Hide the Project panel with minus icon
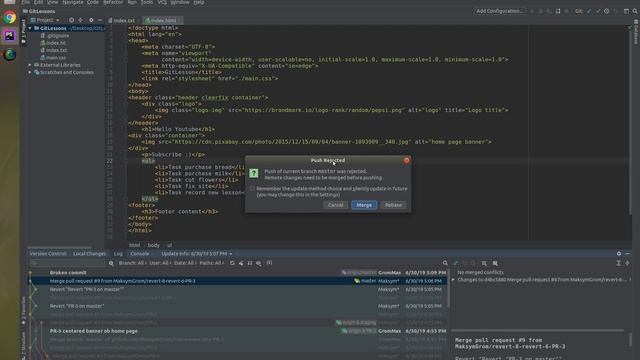The image size is (640, 360). [100, 20]
